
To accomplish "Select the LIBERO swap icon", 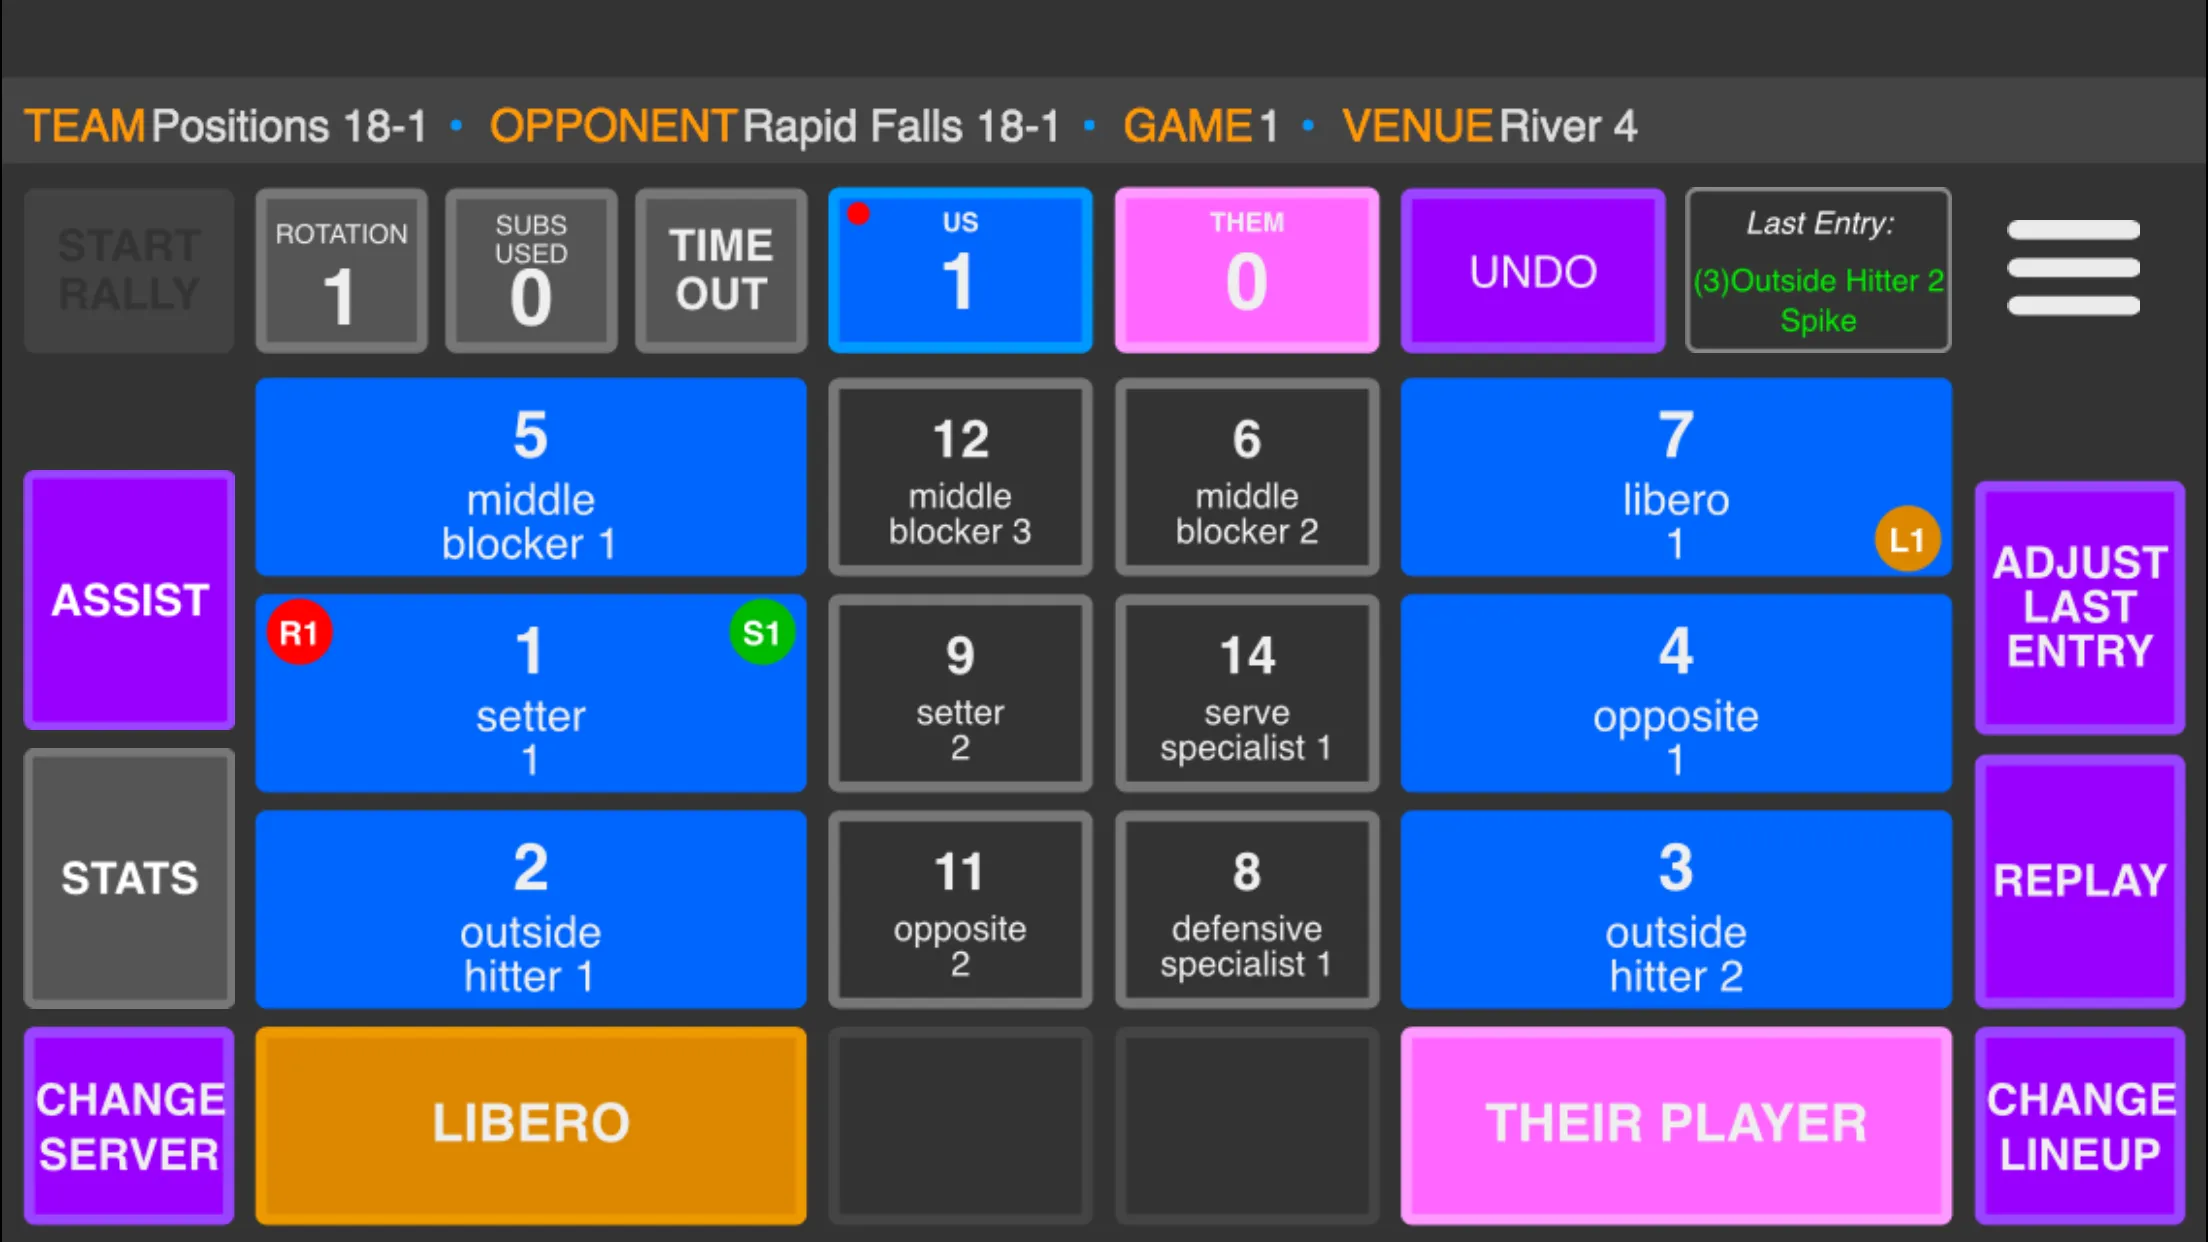I will pyautogui.click(x=1906, y=540).
